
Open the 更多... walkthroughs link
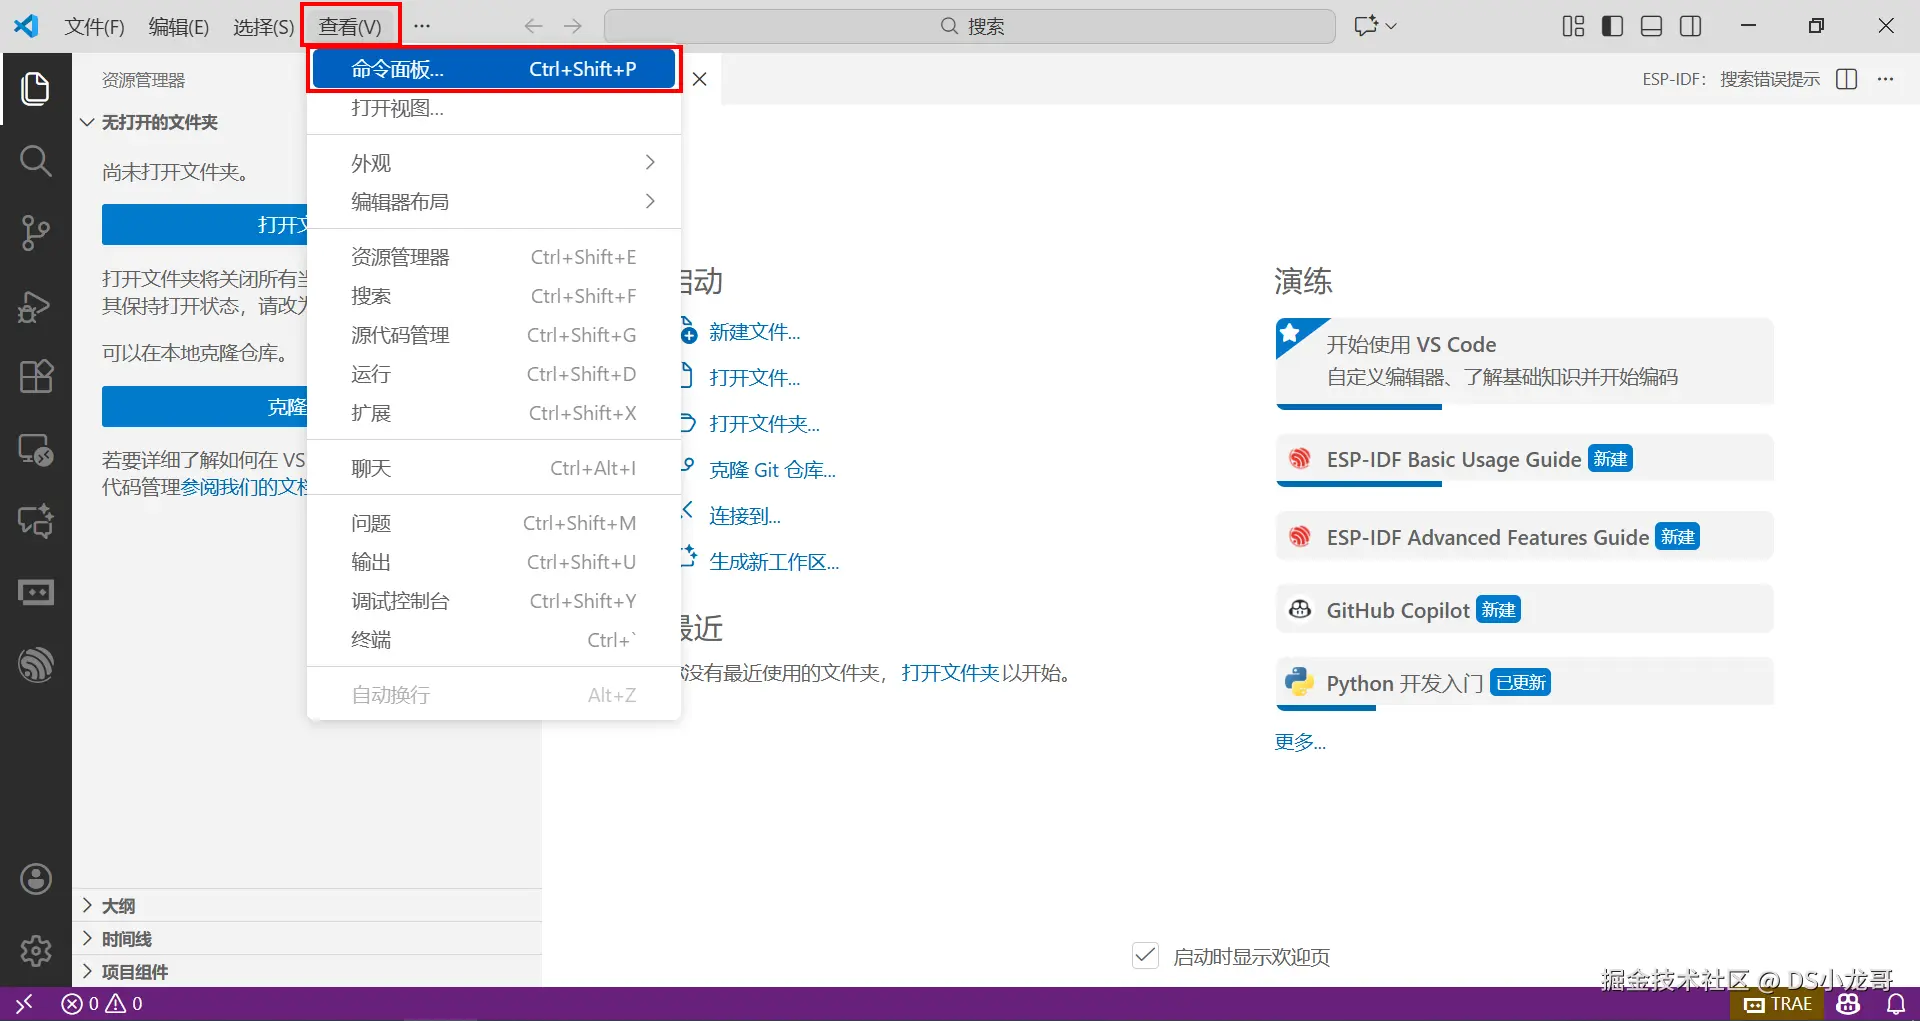pos(1300,742)
